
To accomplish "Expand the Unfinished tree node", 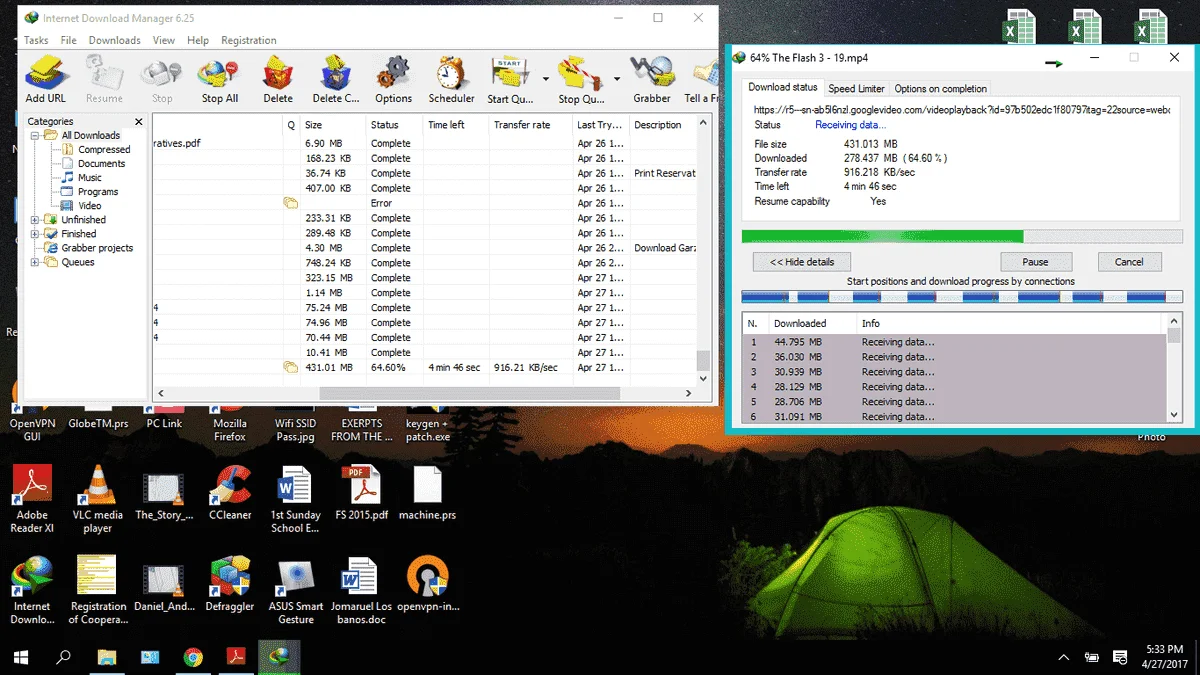I will [x=35, y=220].
